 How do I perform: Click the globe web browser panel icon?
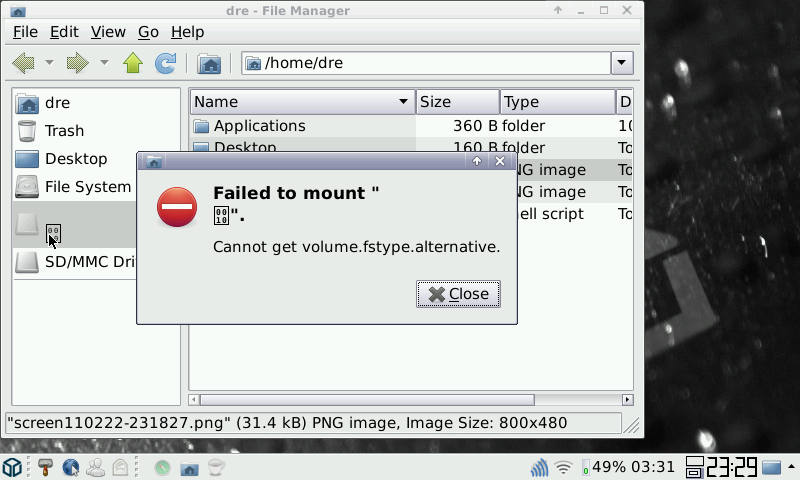coord(71,467)
